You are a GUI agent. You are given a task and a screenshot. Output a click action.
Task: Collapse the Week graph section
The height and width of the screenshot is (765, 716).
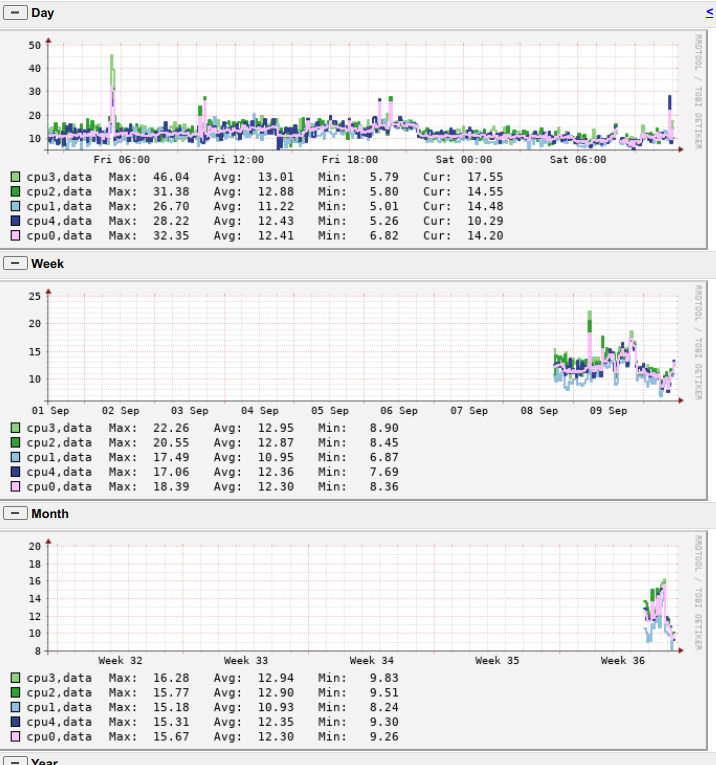pyautogui.click(x=15, y=263)
